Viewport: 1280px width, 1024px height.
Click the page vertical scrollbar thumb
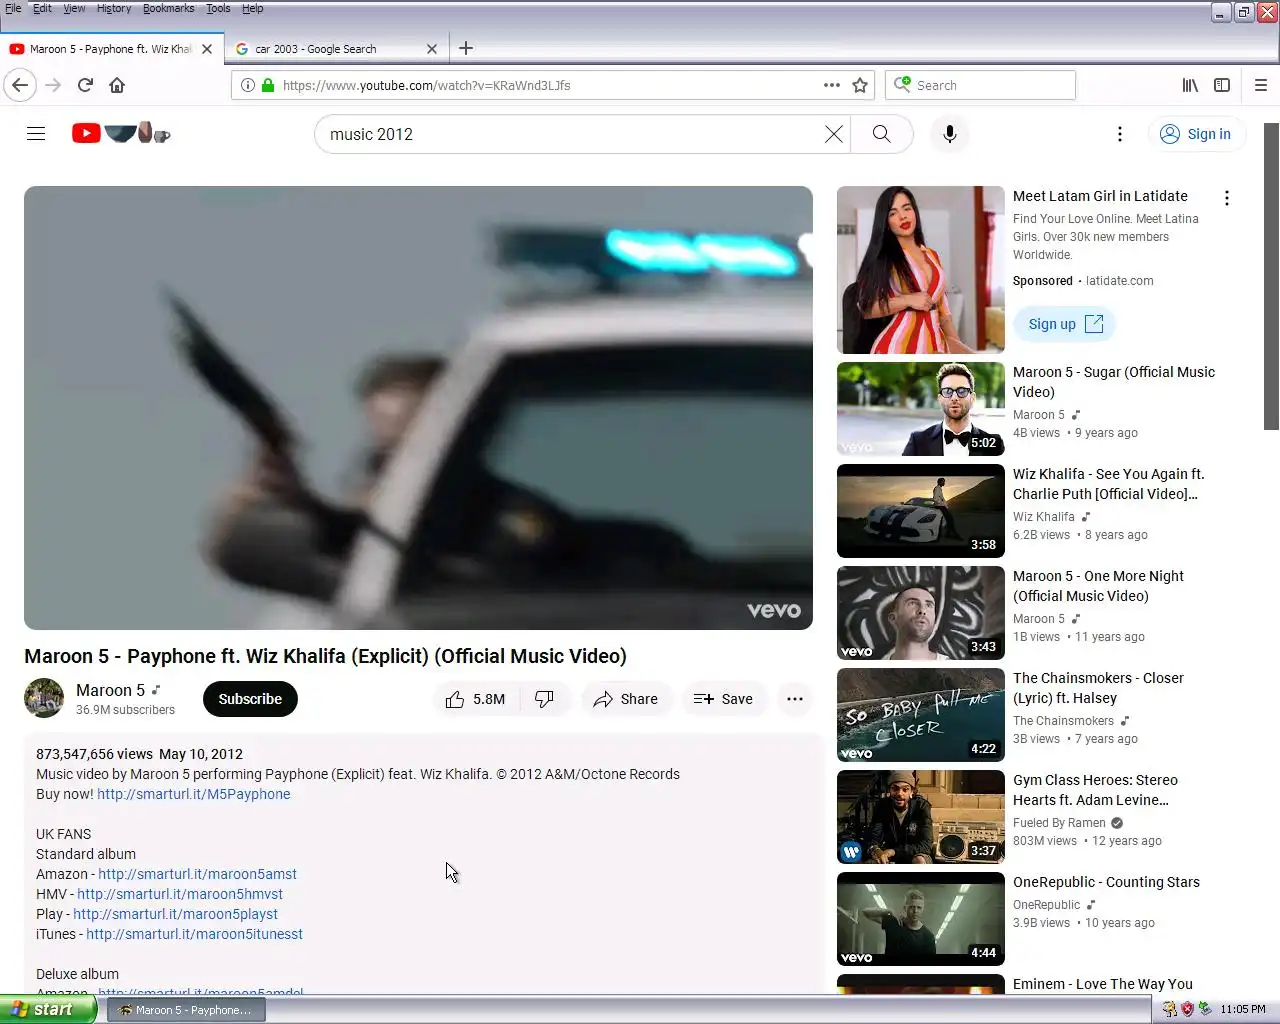[x=1271, y=276]
